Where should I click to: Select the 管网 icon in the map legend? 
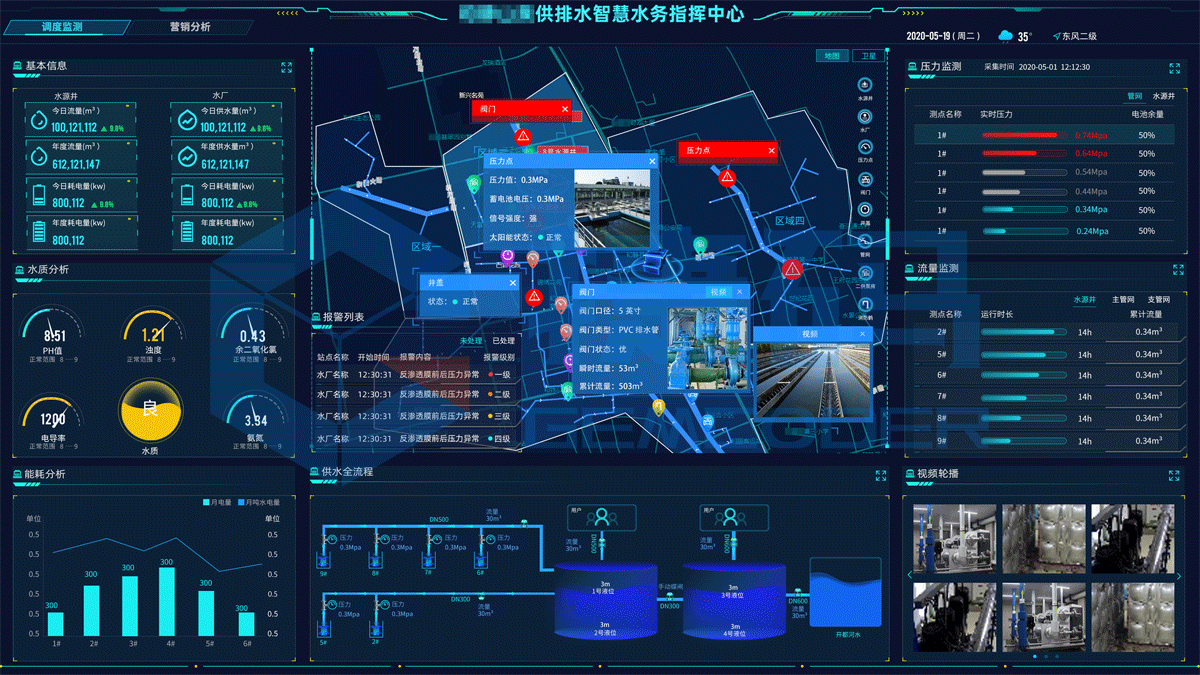(x=863, y=241)
